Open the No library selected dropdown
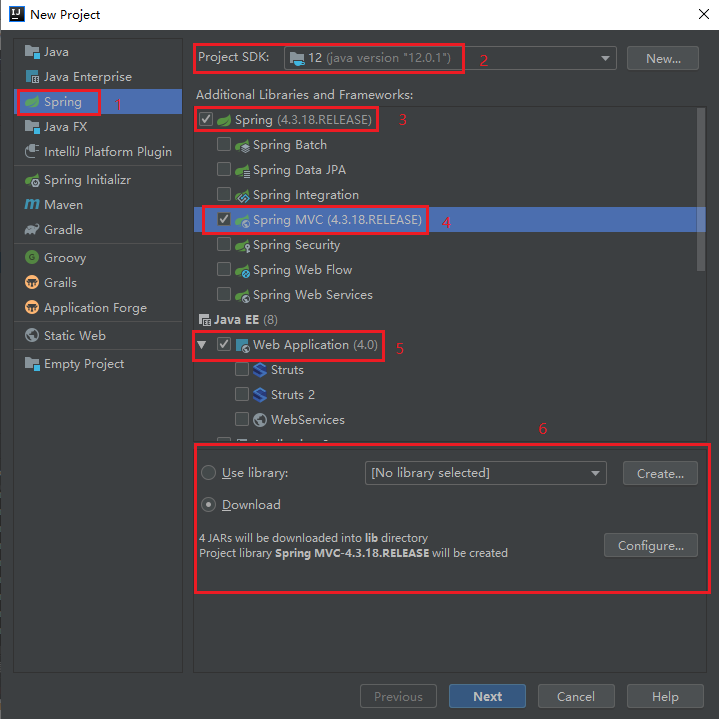Screen dimensions: 719x719 (486, 473)
